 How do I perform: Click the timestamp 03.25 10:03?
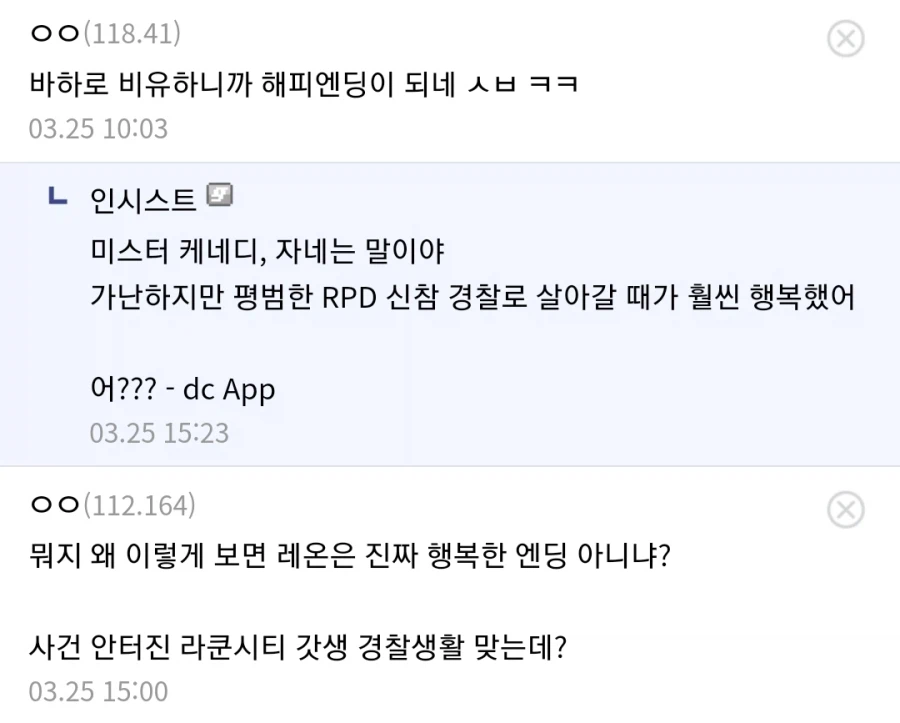pyautogui.click(x=98, y=127)
